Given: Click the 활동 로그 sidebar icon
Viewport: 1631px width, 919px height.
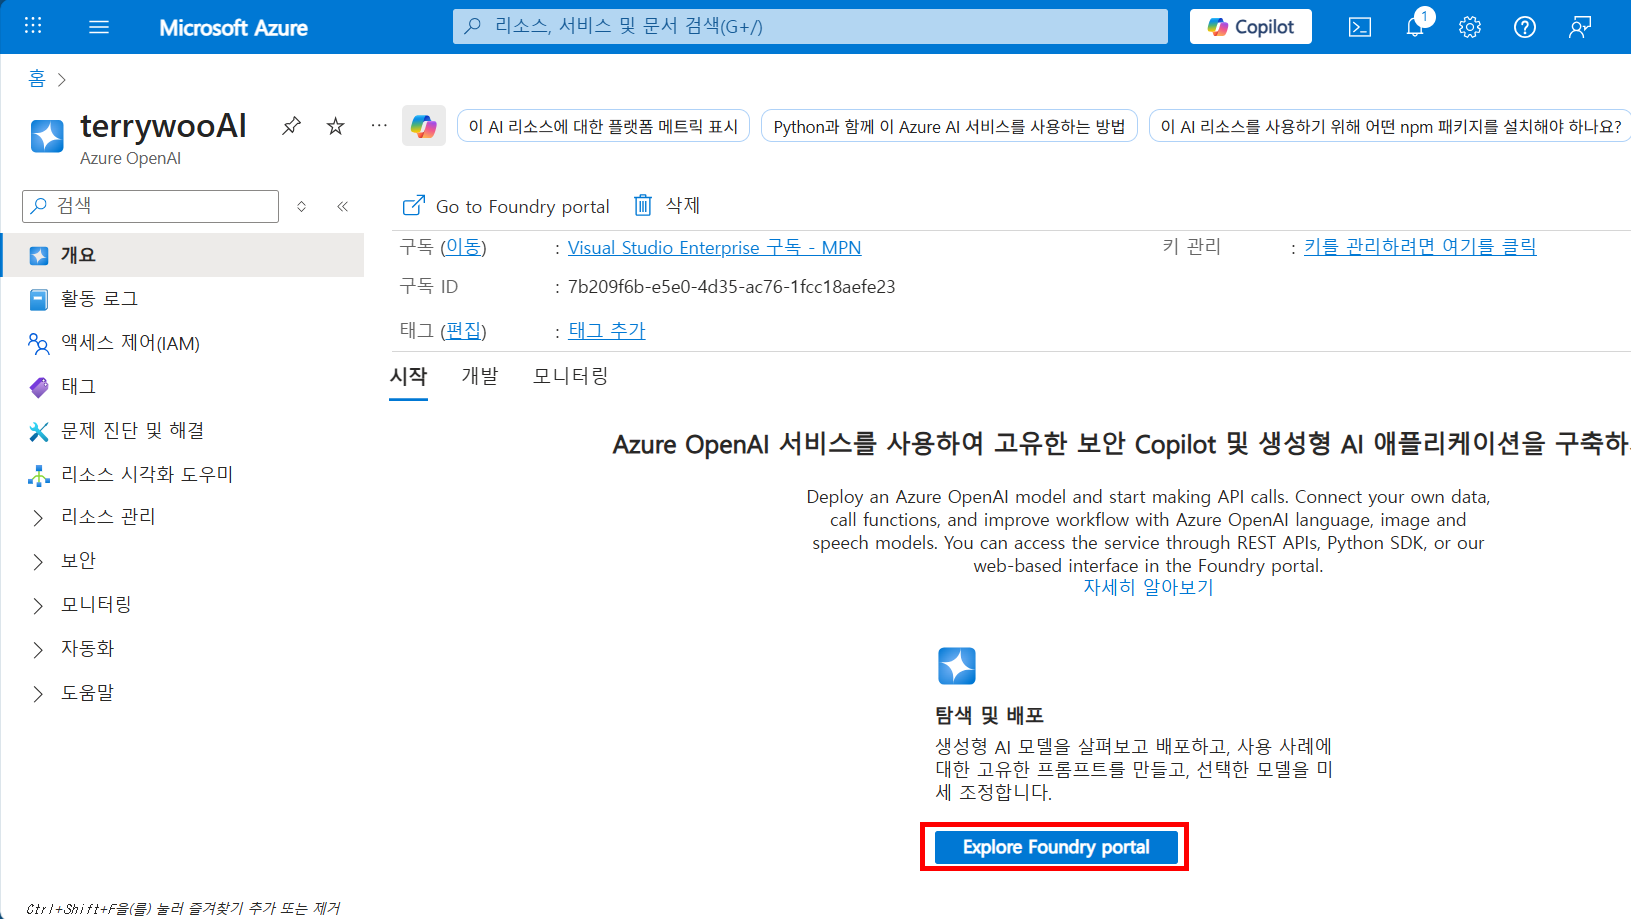Looking at the screenshot, I should [x=39, y=299].
